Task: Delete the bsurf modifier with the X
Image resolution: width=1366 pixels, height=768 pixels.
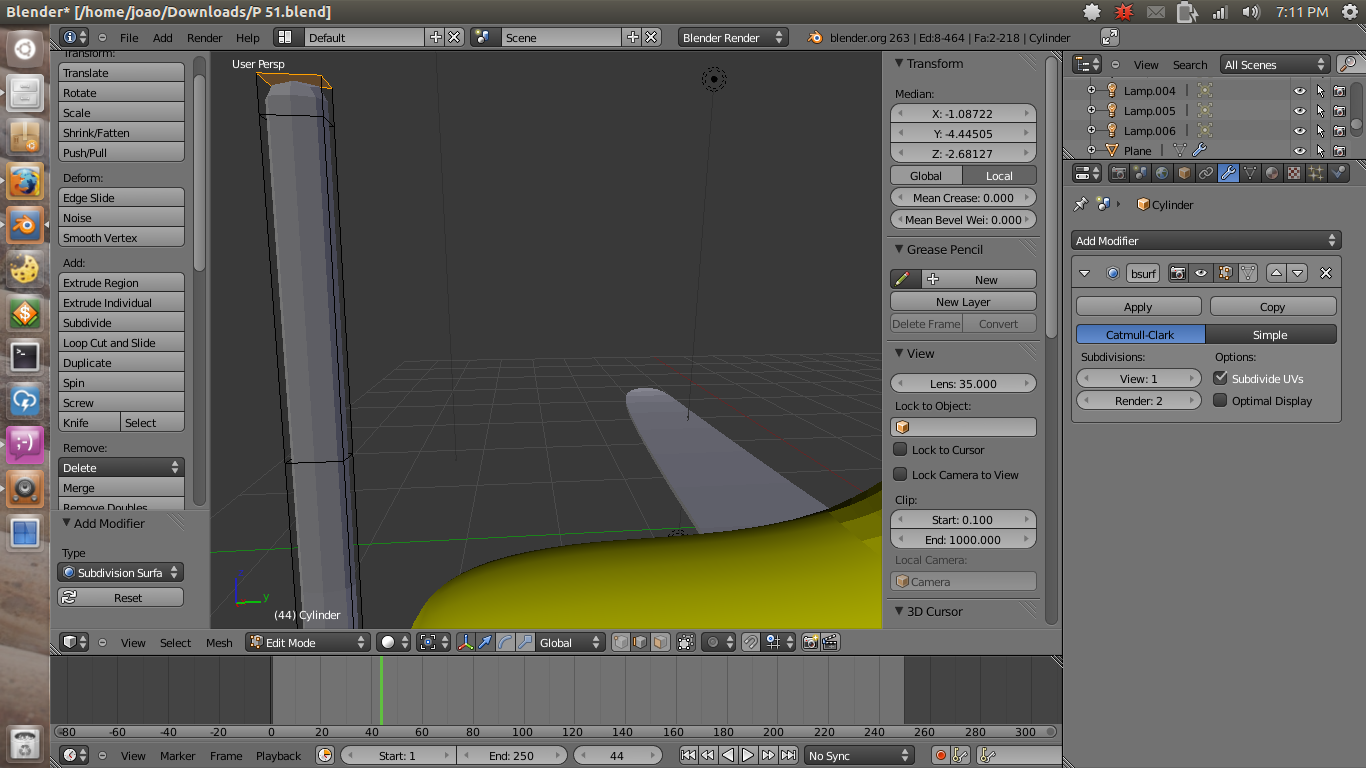Action: (1326, 273)
